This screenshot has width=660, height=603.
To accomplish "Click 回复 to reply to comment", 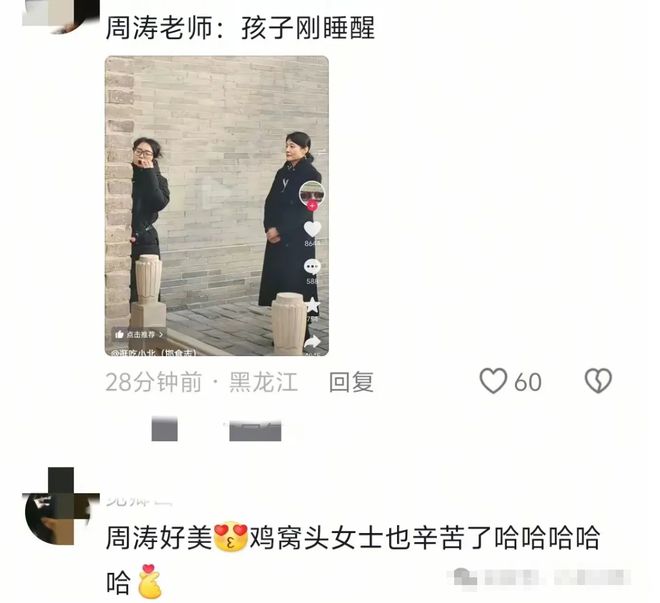I will (351, 382).
